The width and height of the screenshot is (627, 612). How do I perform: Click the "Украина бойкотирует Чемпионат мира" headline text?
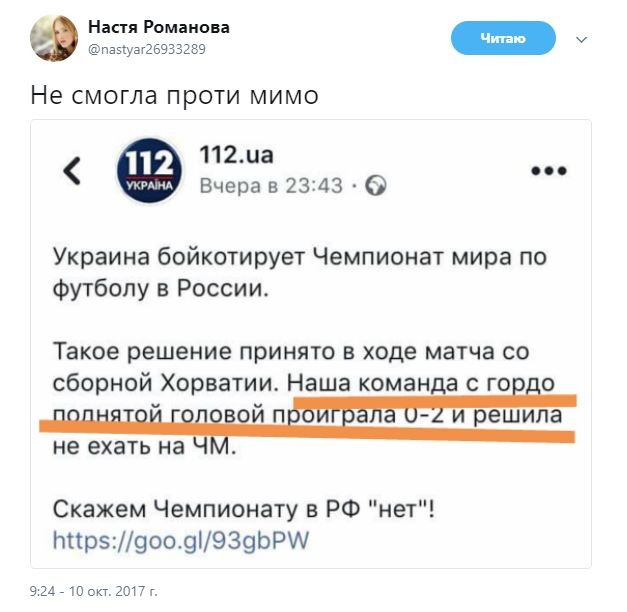point(300,258)
